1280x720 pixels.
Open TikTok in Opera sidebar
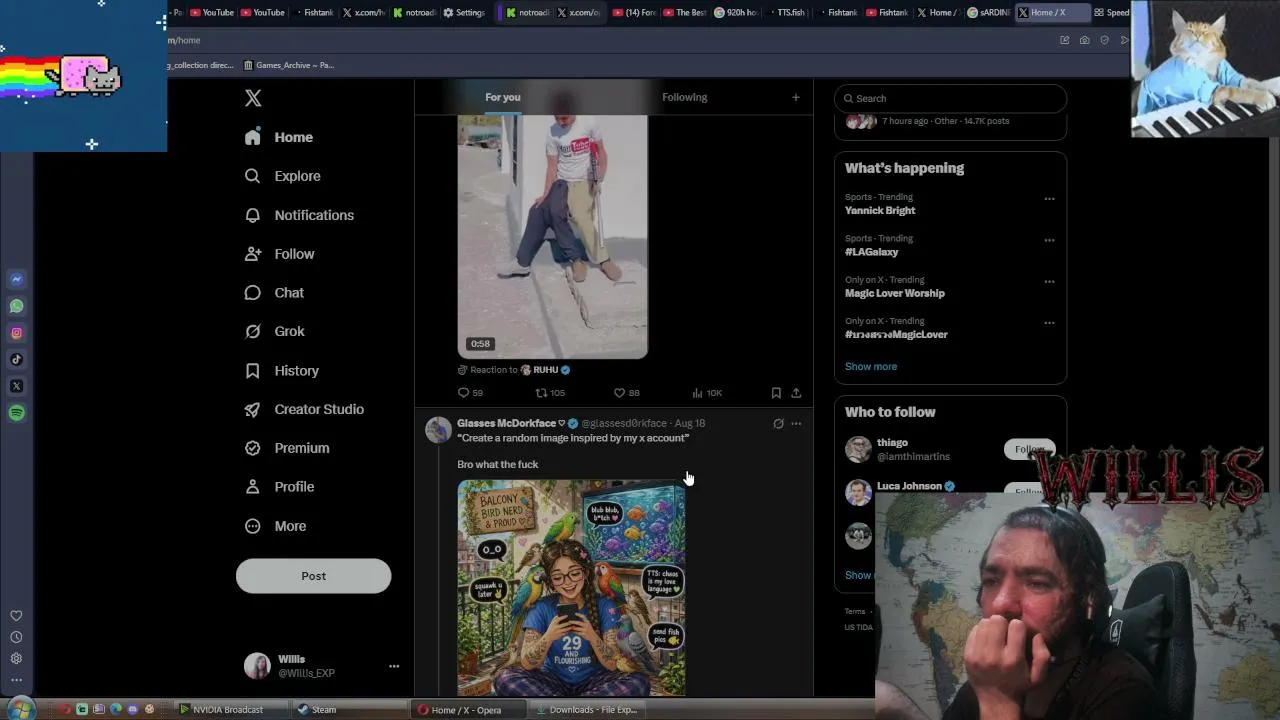tap(16, 359)
